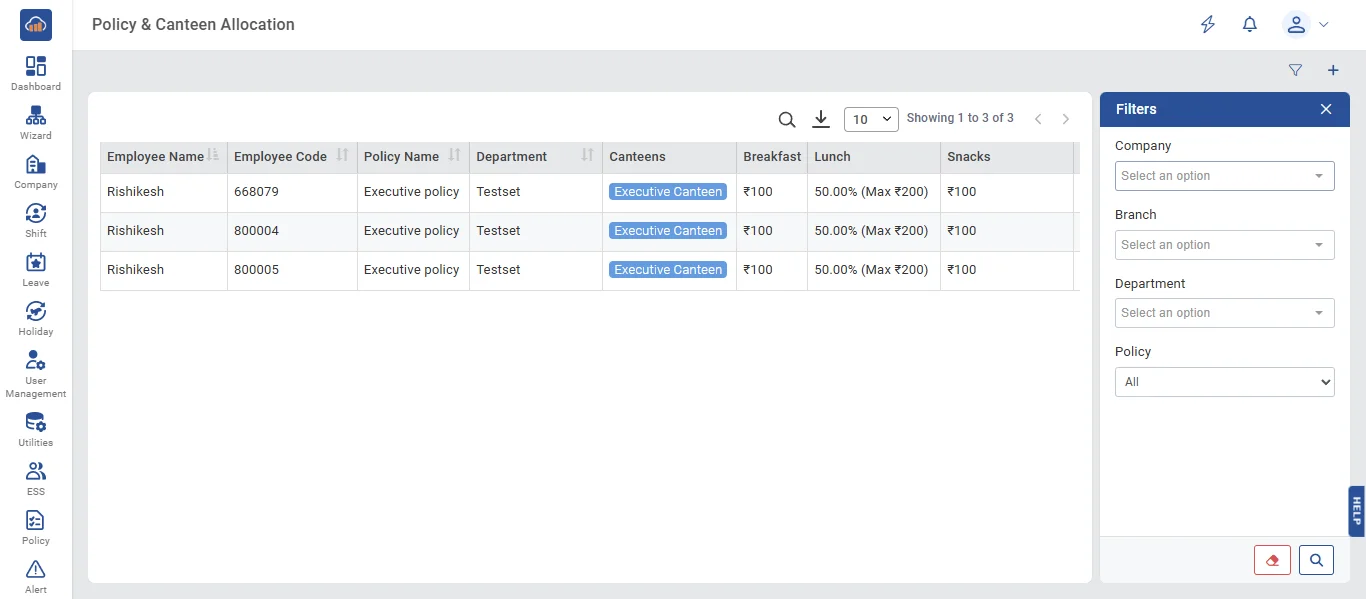
Task: Open the Policy sidebar menu item
Action: pos(36,527)
